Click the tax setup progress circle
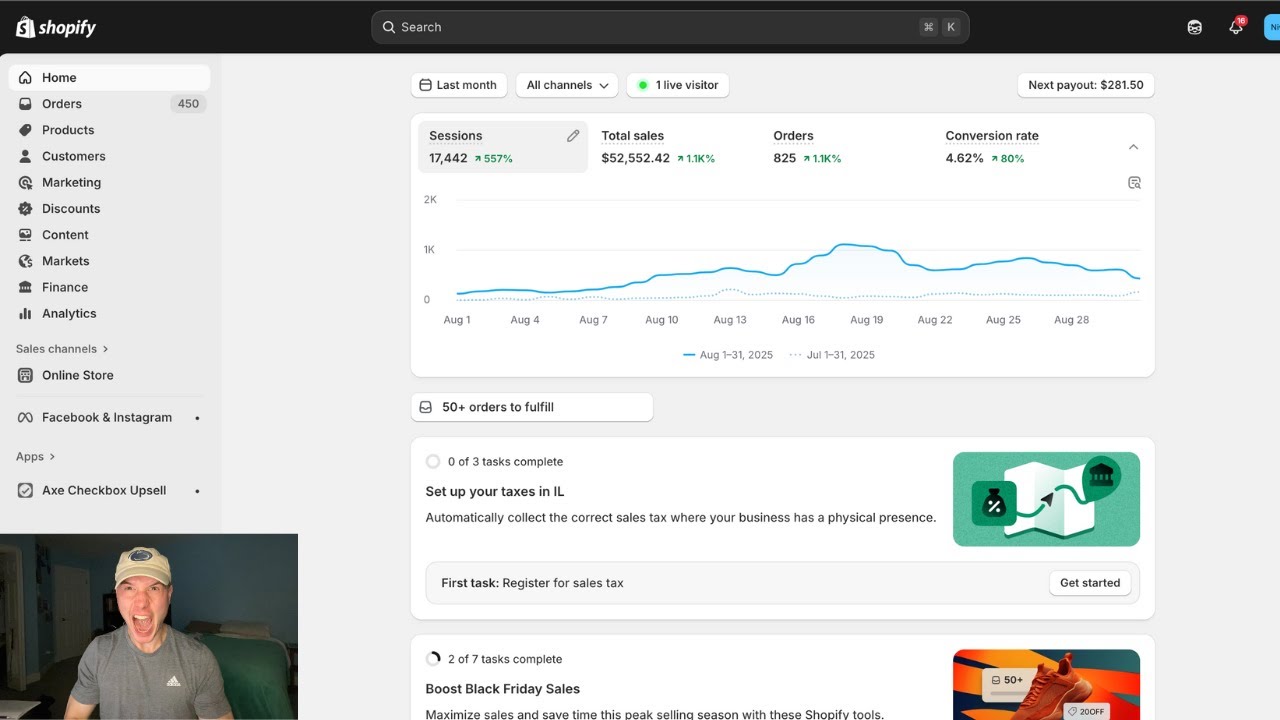This screenshot has width=1280, height=720. (433, 462)
